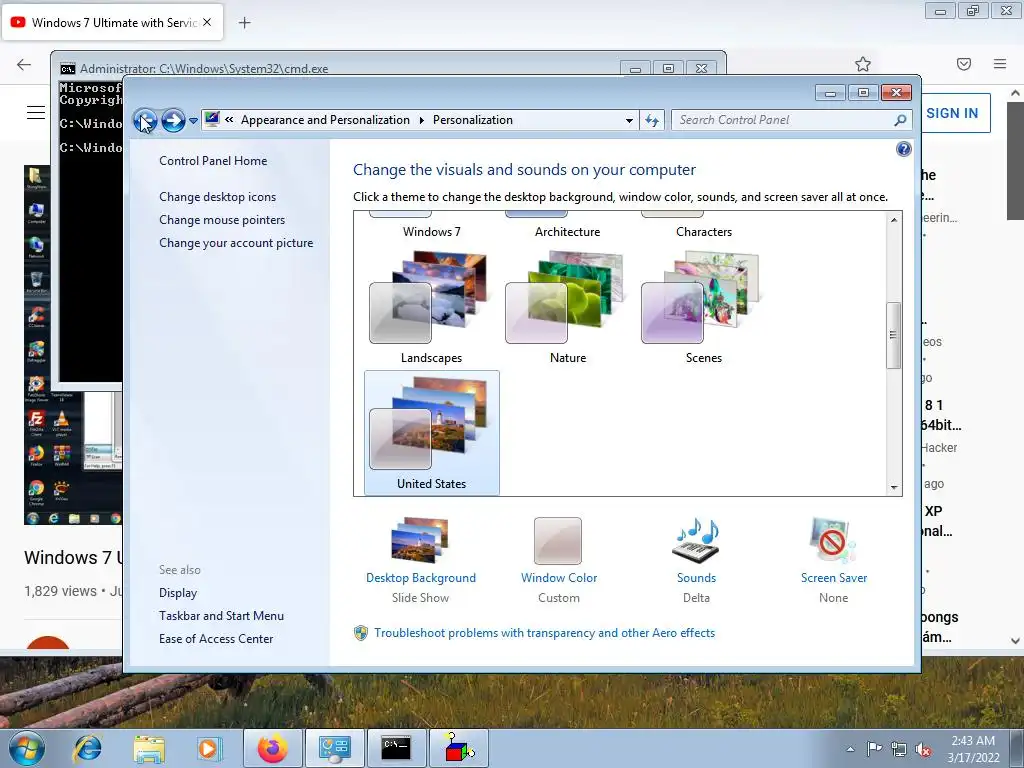The image size is (1024, 768).
Task: Click the taskbar clock and date
Action: (x=973, y=749)
